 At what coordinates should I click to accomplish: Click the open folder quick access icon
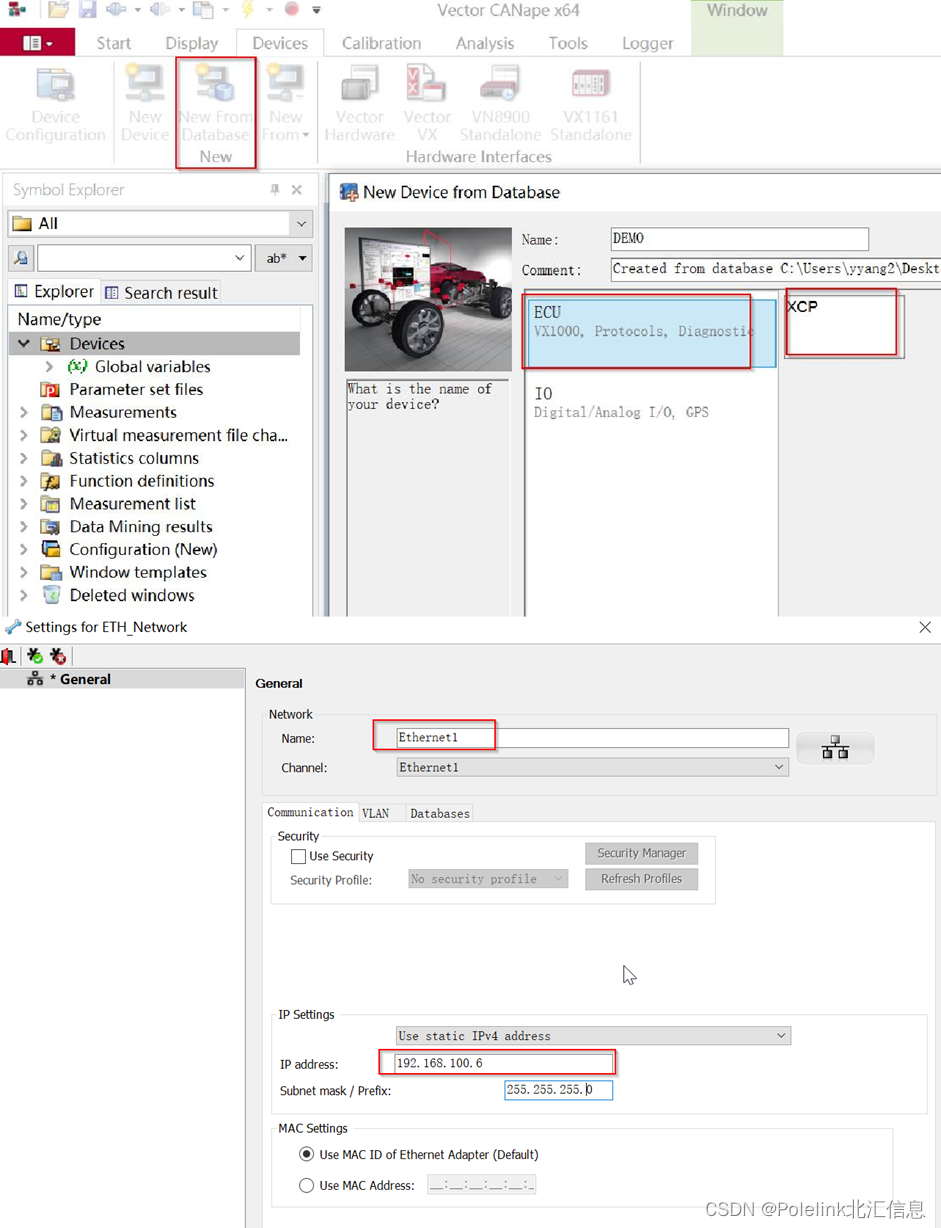[58, 10]
